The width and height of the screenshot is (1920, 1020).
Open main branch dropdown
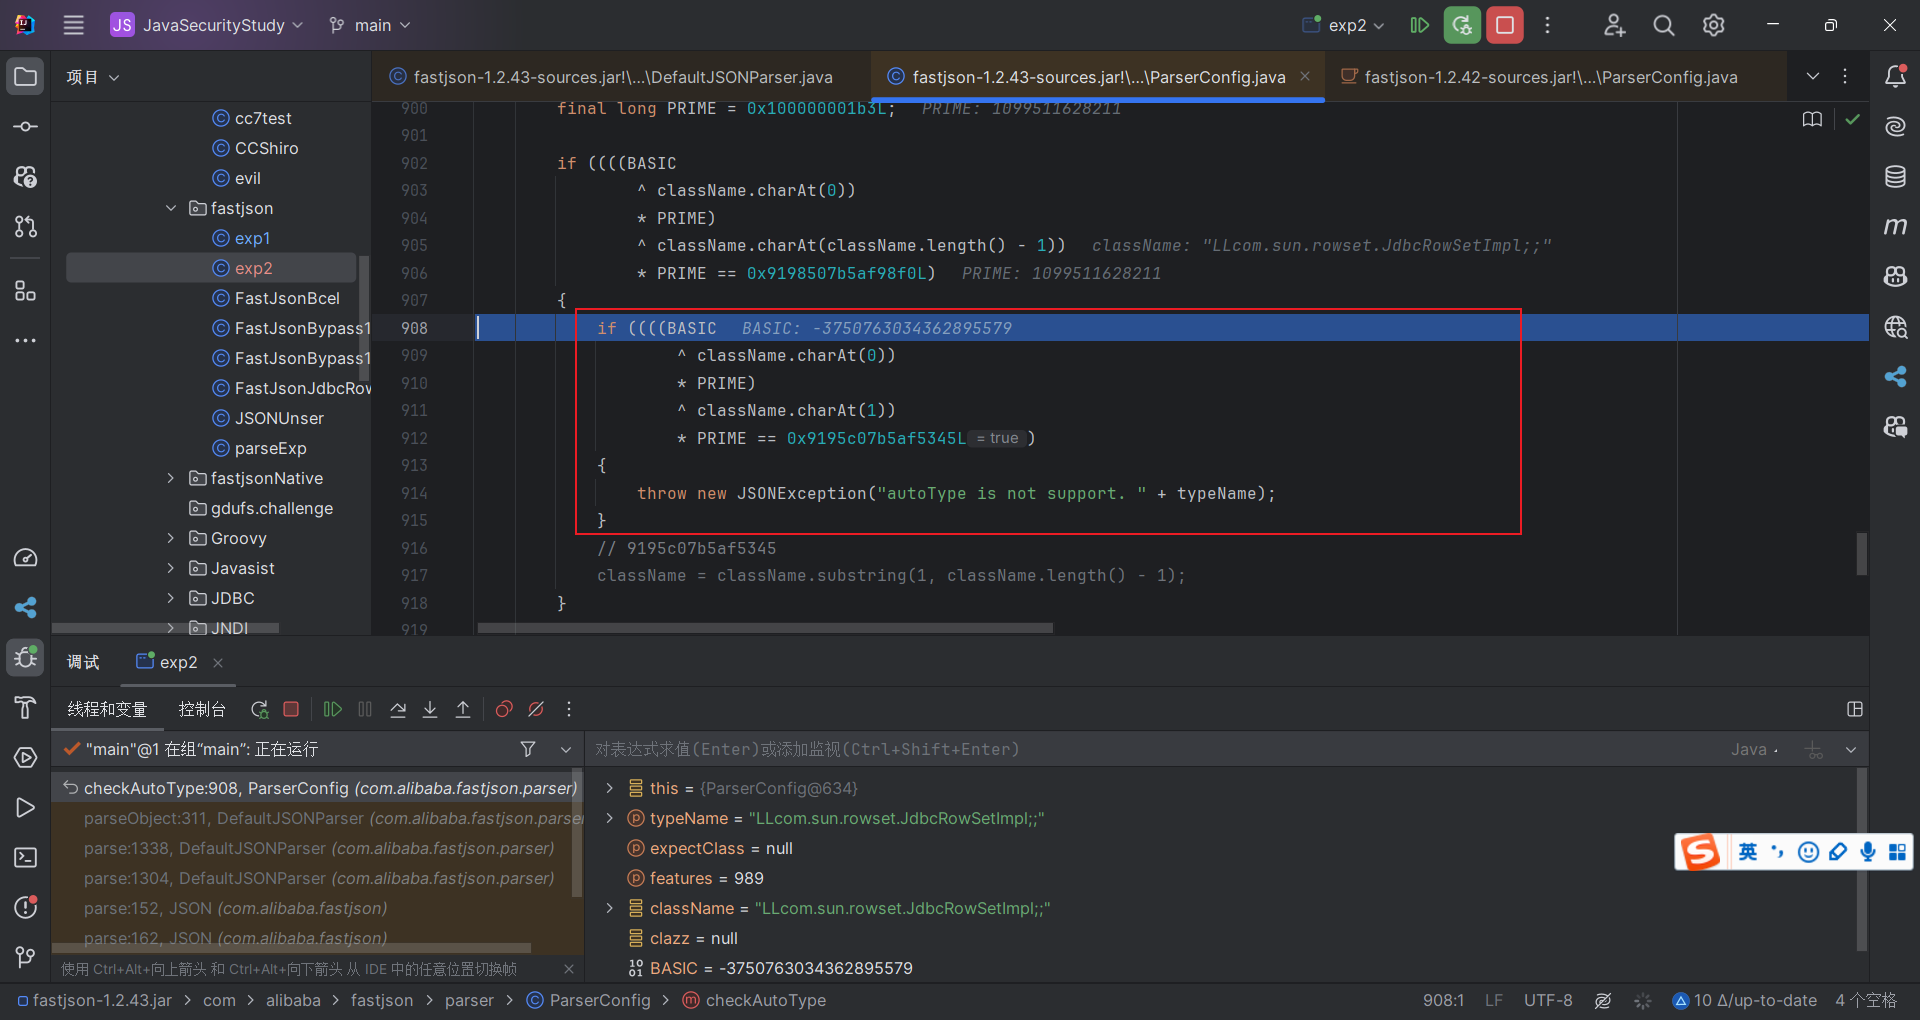coord(370,25)
